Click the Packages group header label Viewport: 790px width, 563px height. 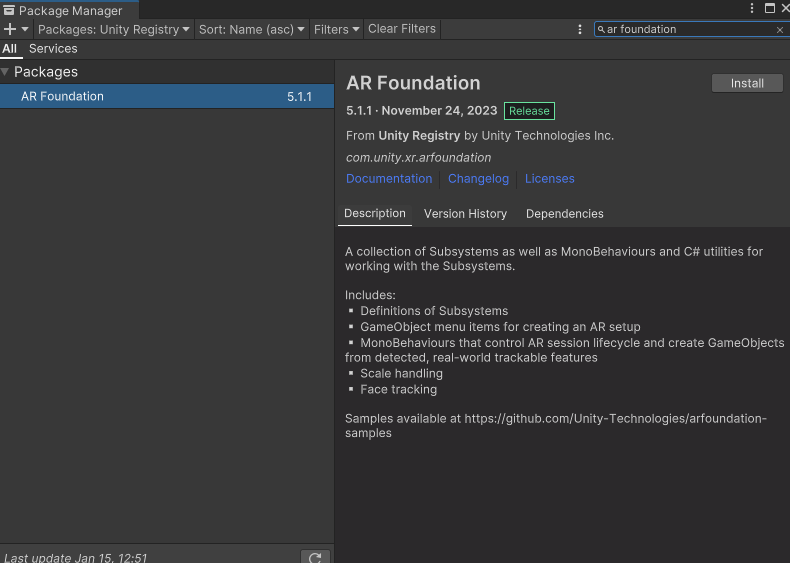coord(46,72)
